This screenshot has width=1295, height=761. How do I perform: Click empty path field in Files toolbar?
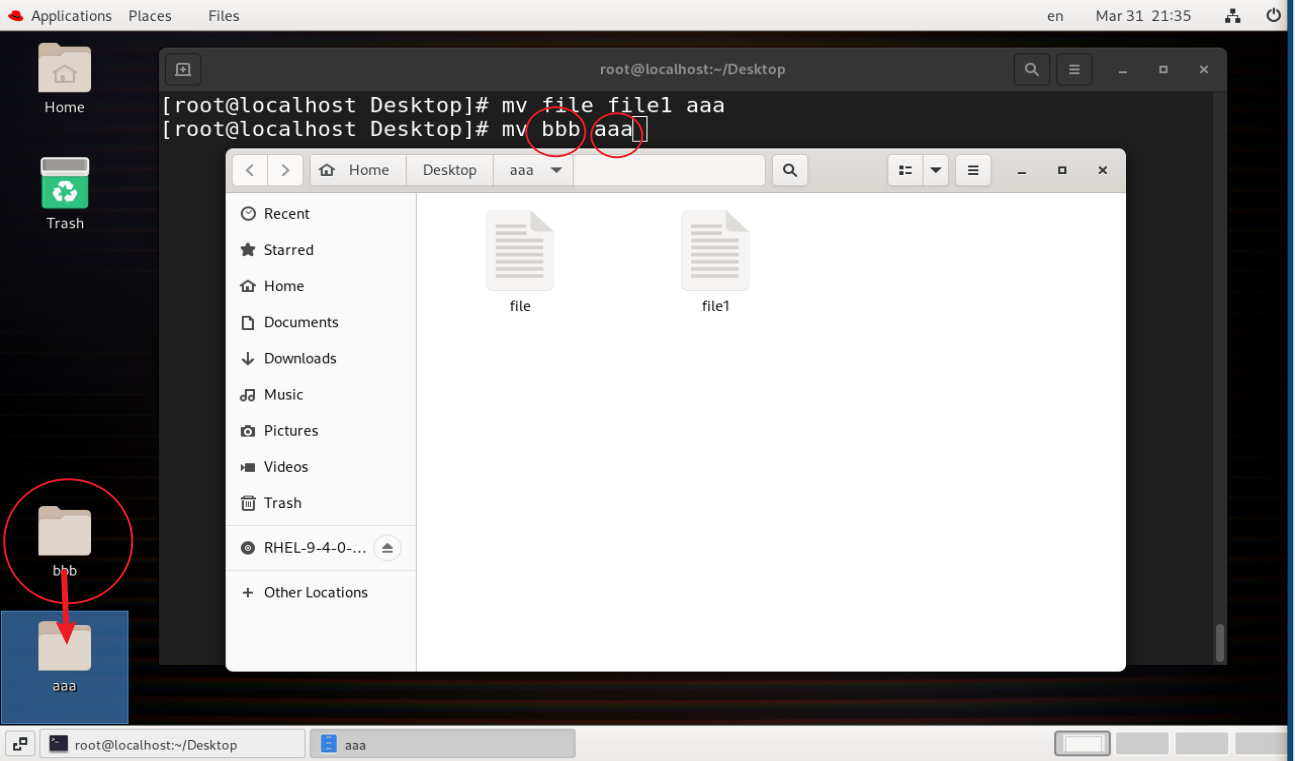click(670, 170)
